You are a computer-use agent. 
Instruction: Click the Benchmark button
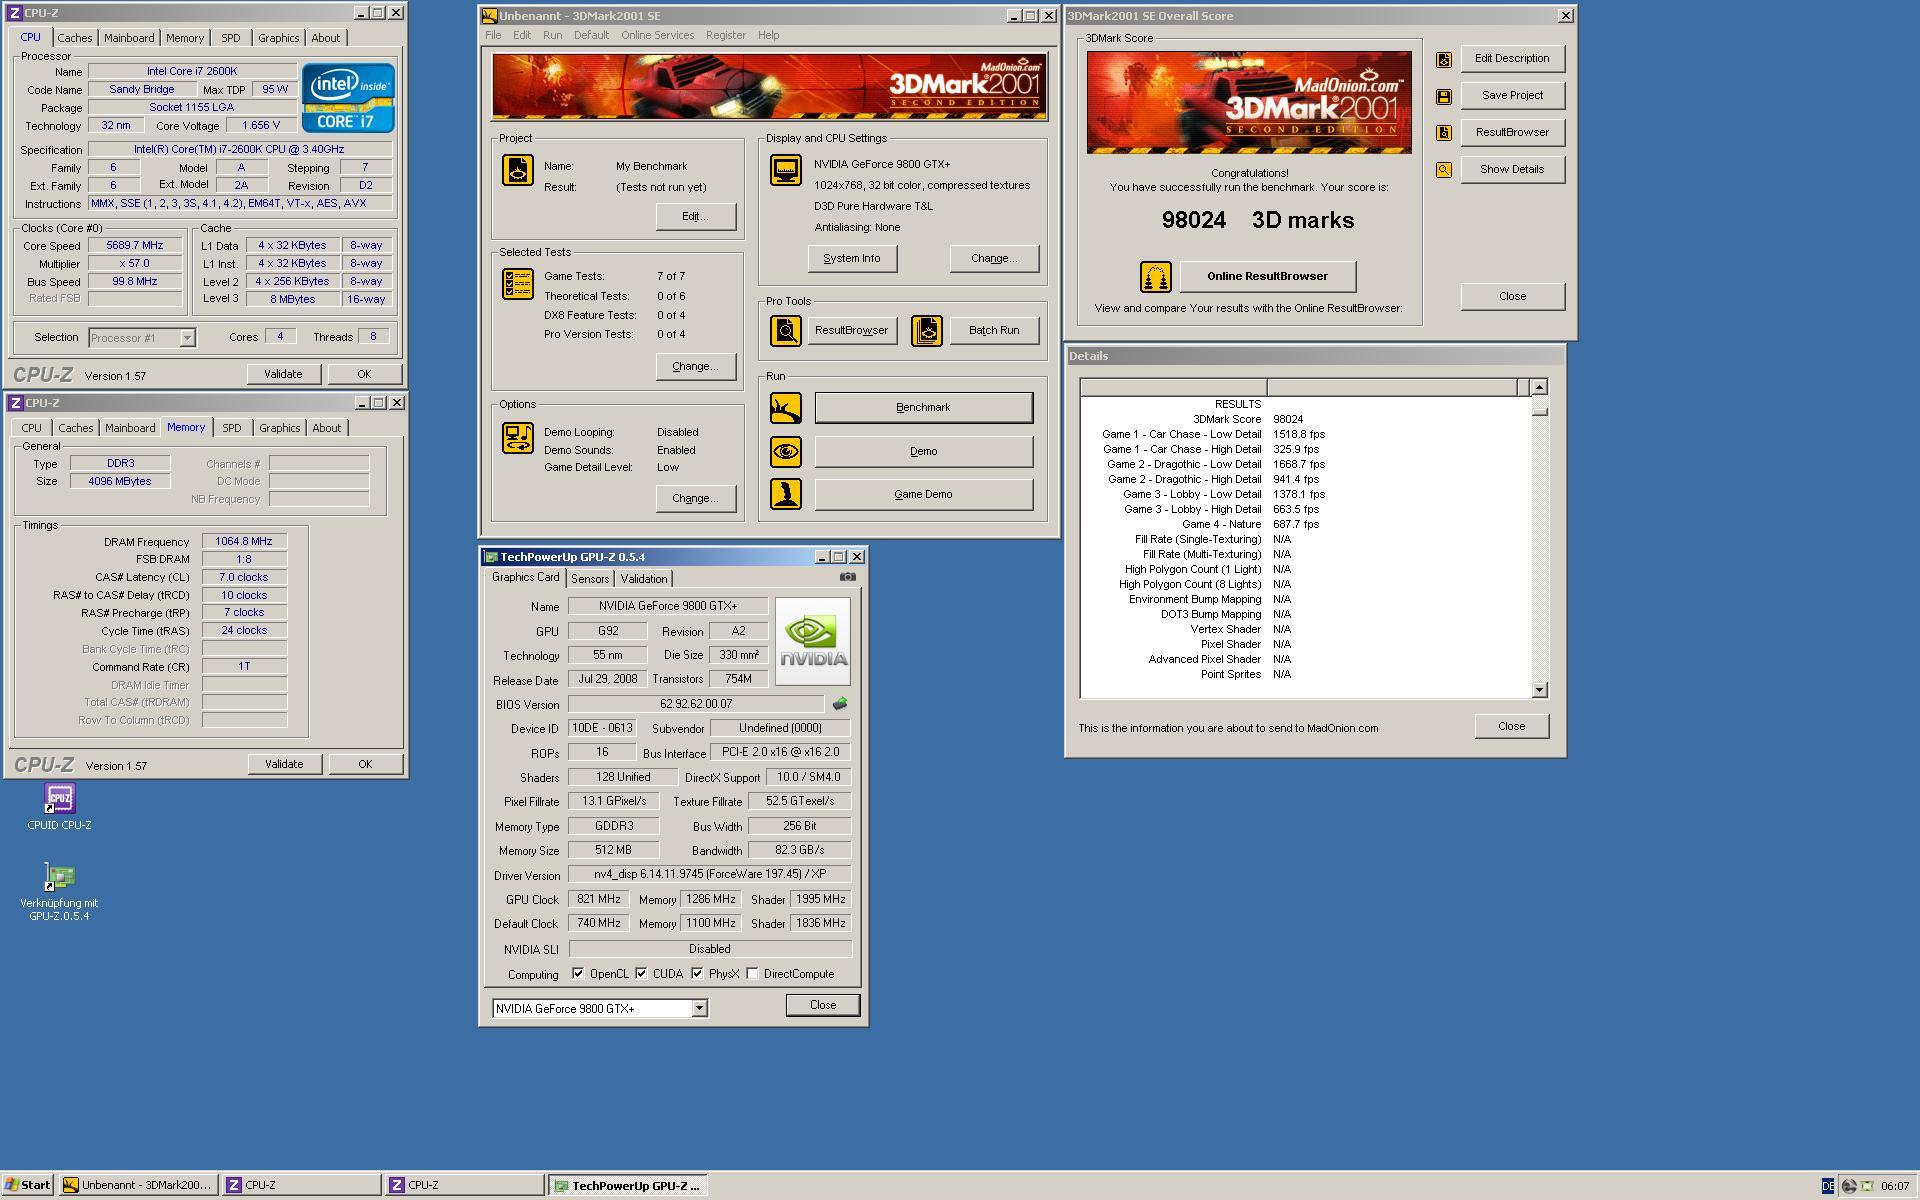coord(923,408)
